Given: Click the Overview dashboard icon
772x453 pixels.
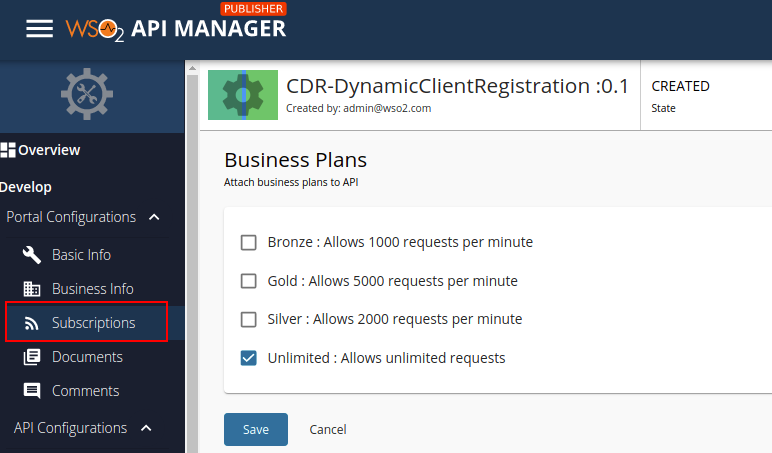Looking at the screenshot, I should pos(8,150).
